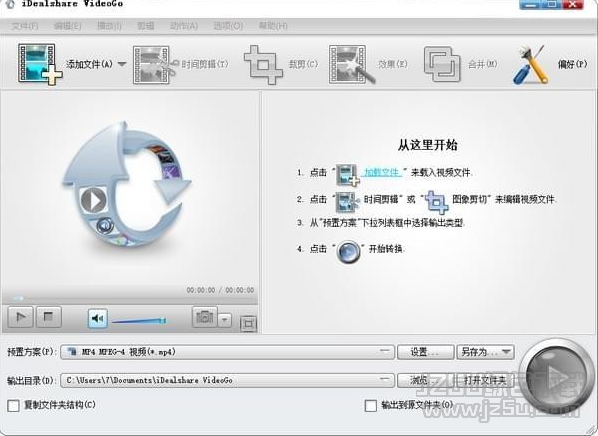Open the 文件(F) menu
The width and height of the screenshot is (598, 436).
coord(25,26)
